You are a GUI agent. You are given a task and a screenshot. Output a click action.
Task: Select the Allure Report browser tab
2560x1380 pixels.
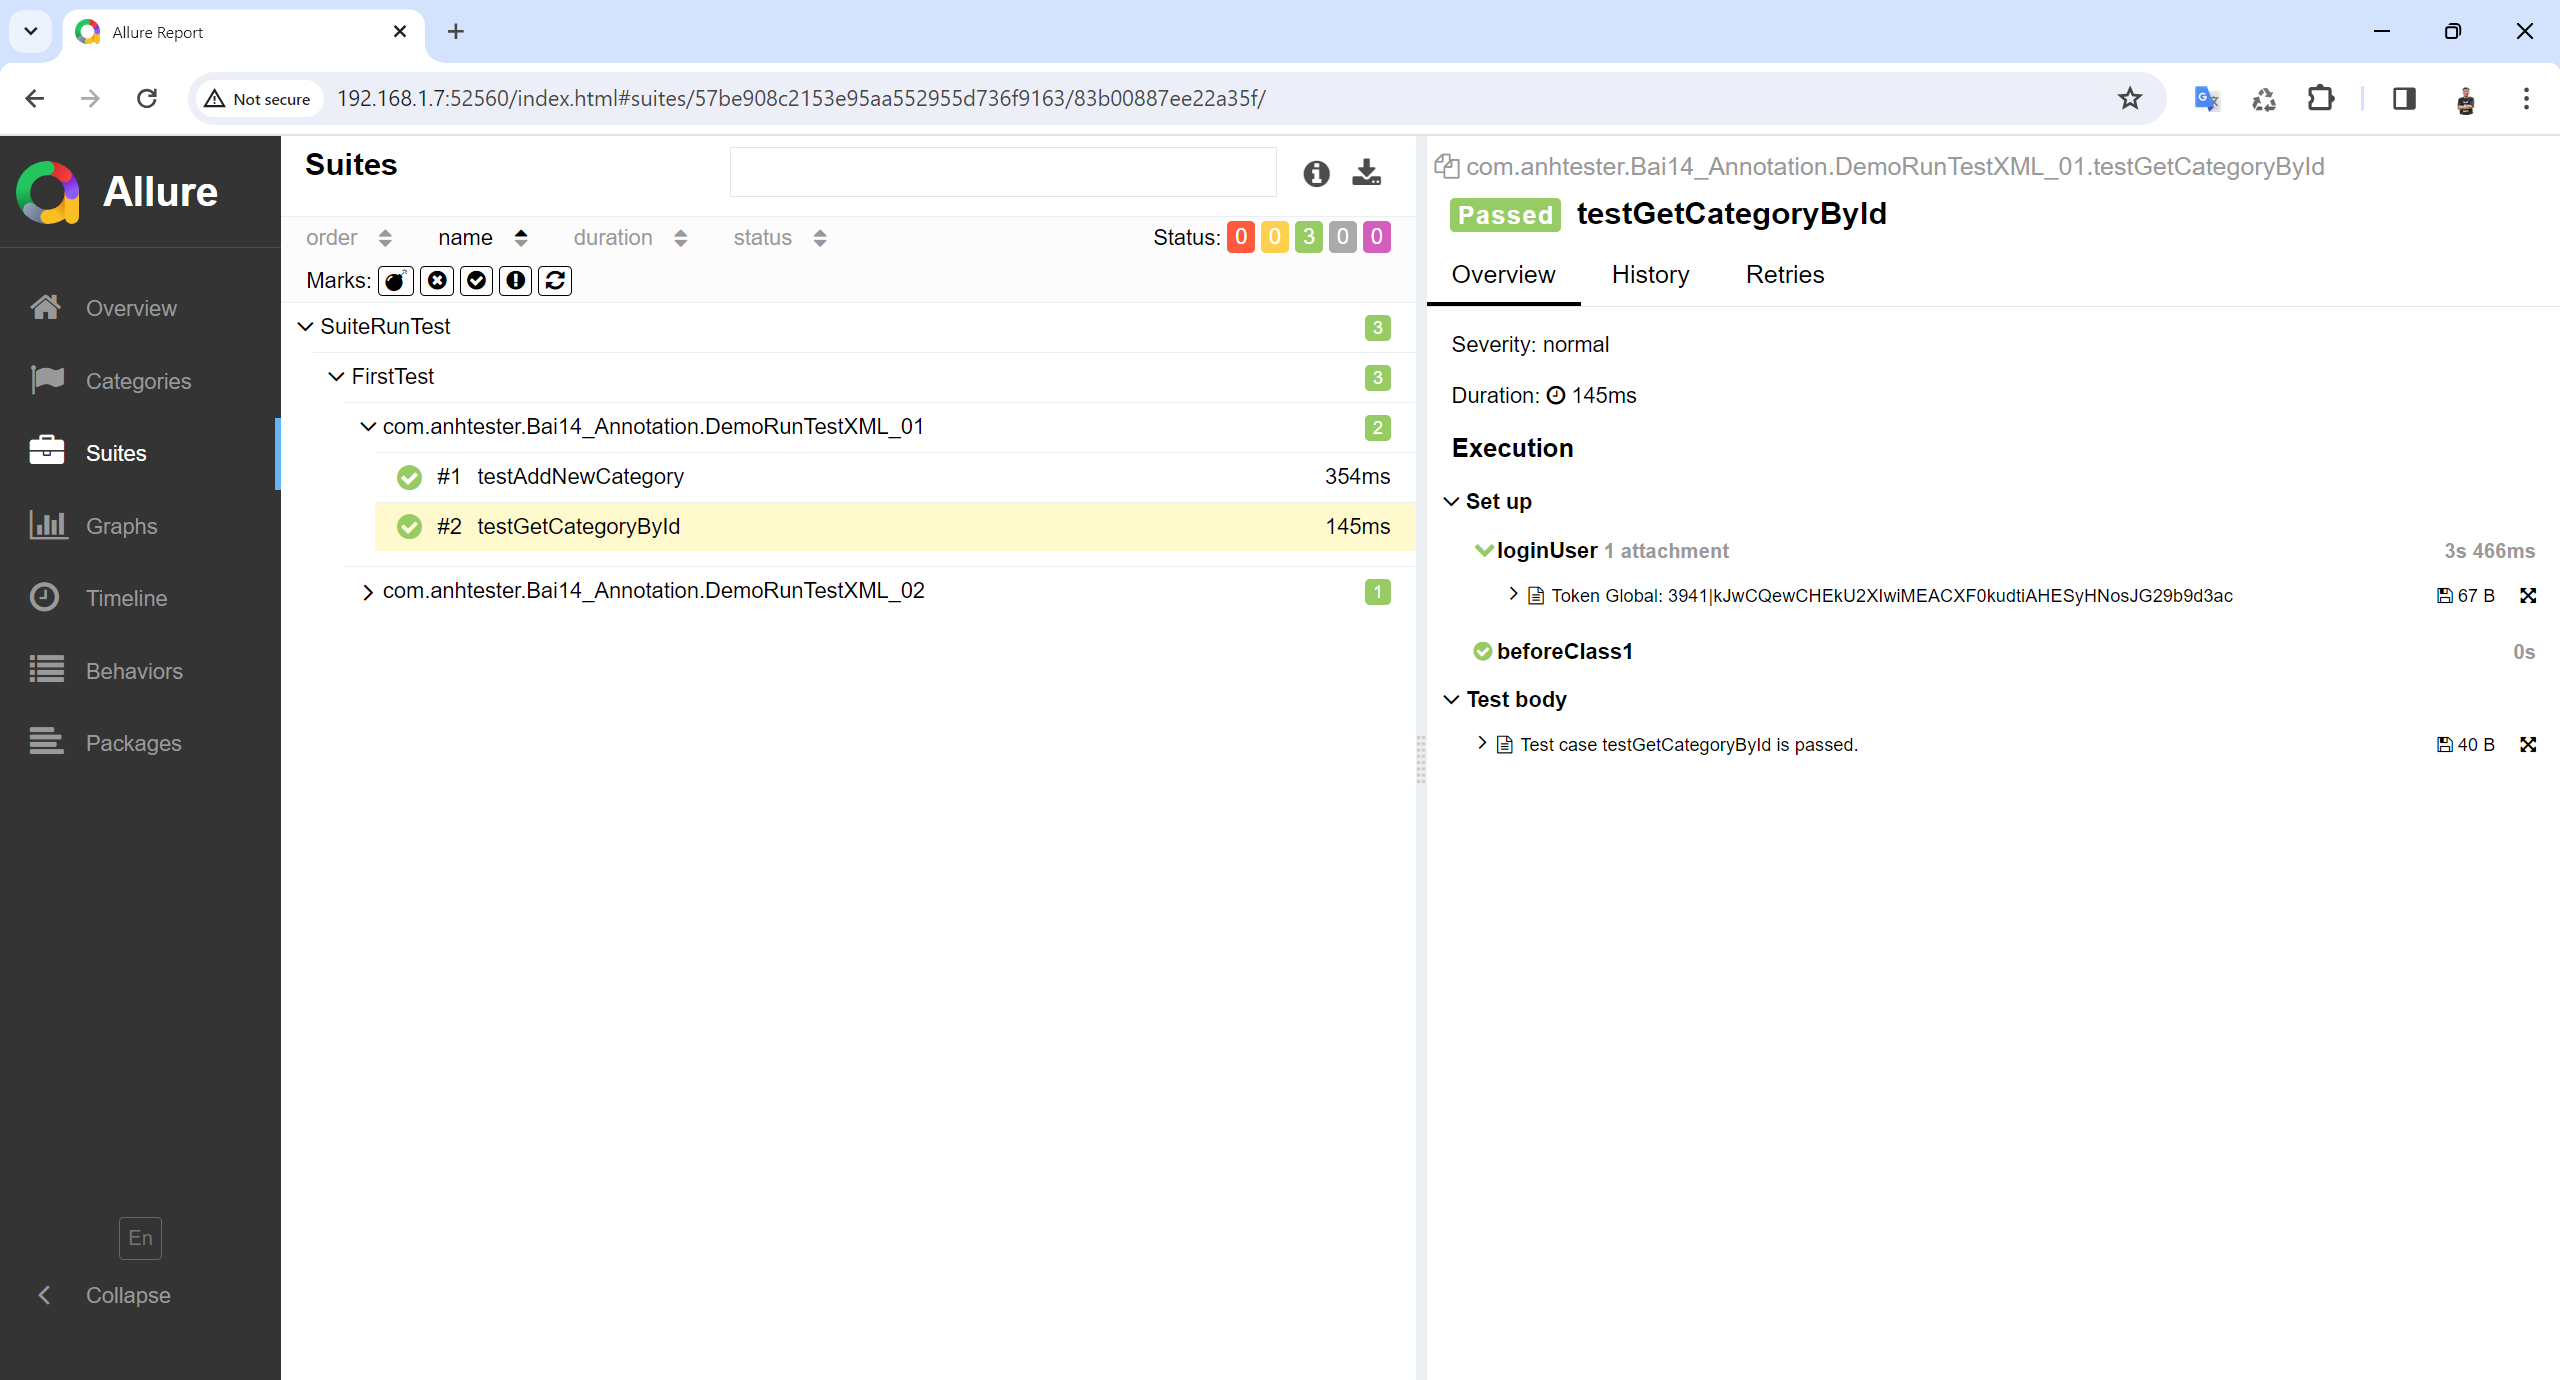(x=242, y=32)
